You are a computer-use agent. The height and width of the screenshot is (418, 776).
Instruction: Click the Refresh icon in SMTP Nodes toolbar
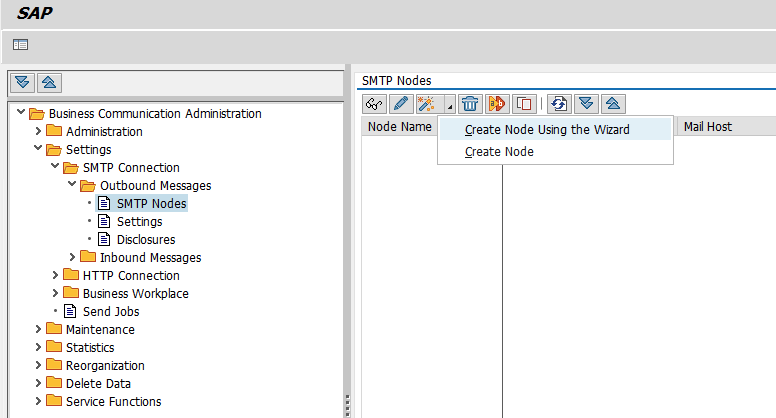pos(559,104)
